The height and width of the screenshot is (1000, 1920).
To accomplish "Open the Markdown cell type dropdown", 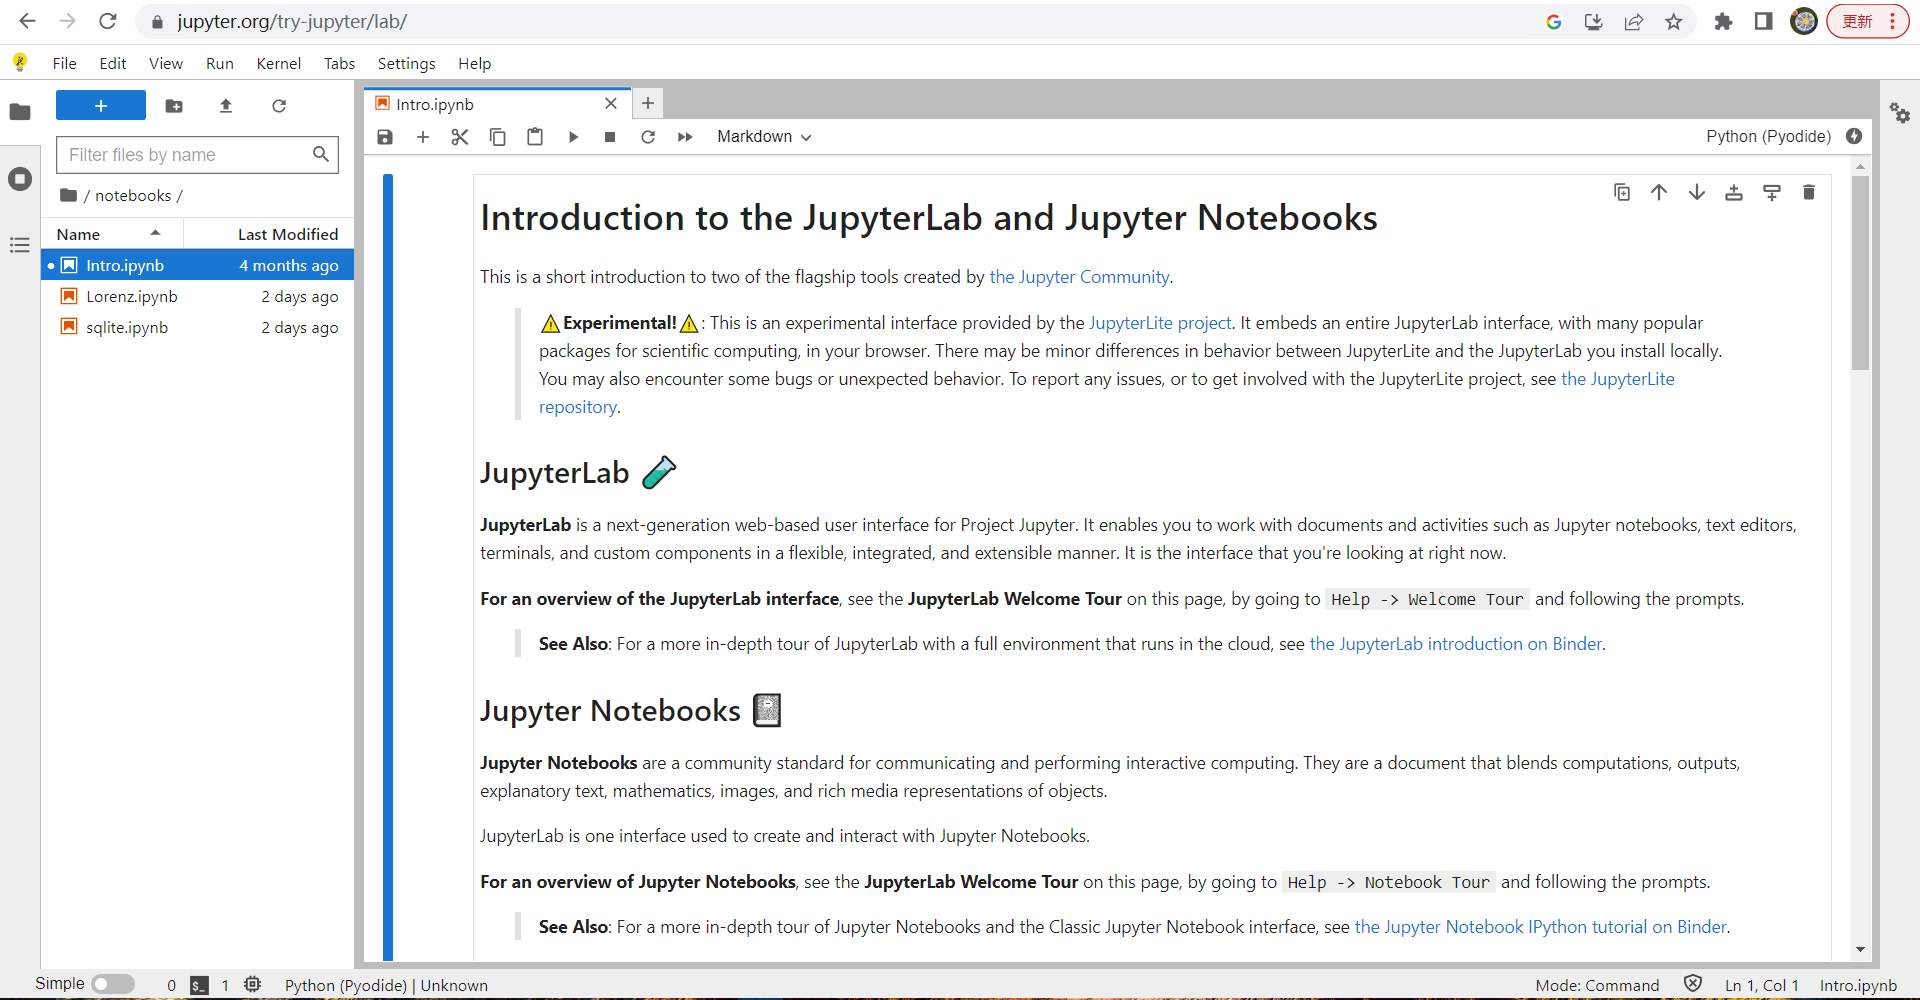I will [x=763, y=137].
